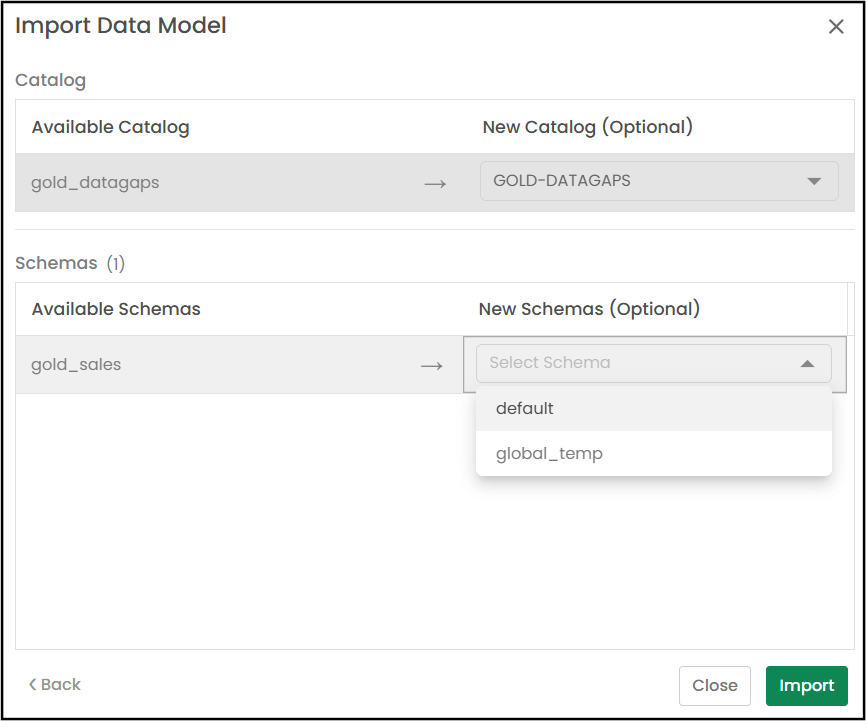Expand the GOLD-DATAGAPS catalog dropdown arrow

coord(814,182)
